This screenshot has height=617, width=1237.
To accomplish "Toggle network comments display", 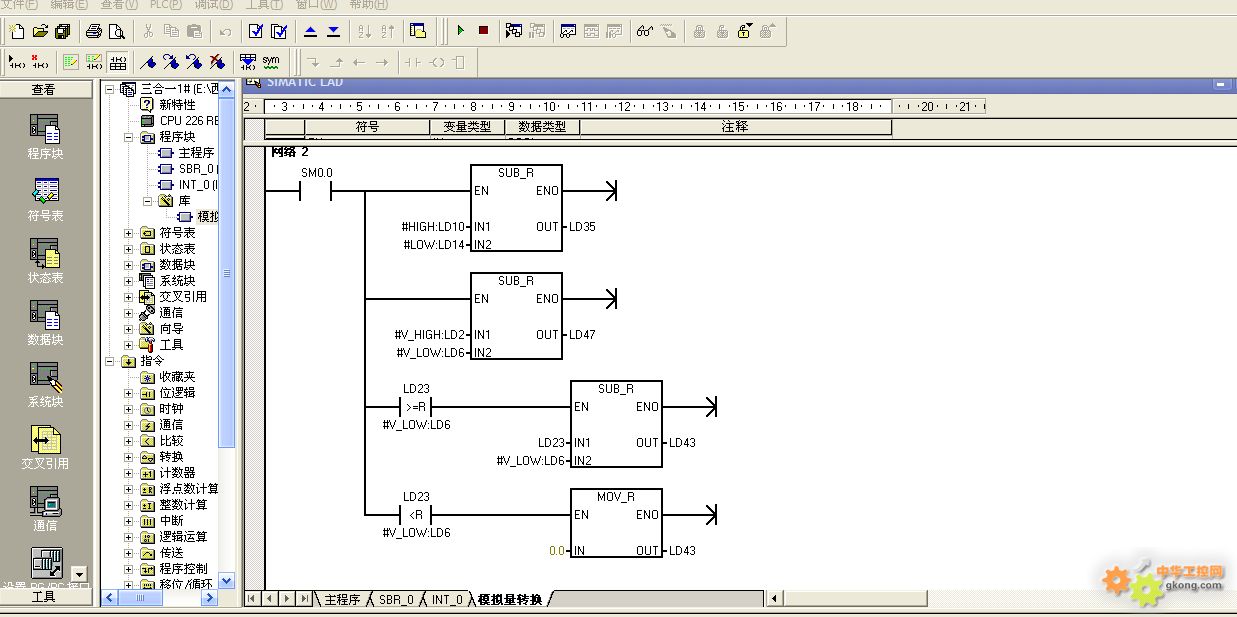I will tap(94, 62).
